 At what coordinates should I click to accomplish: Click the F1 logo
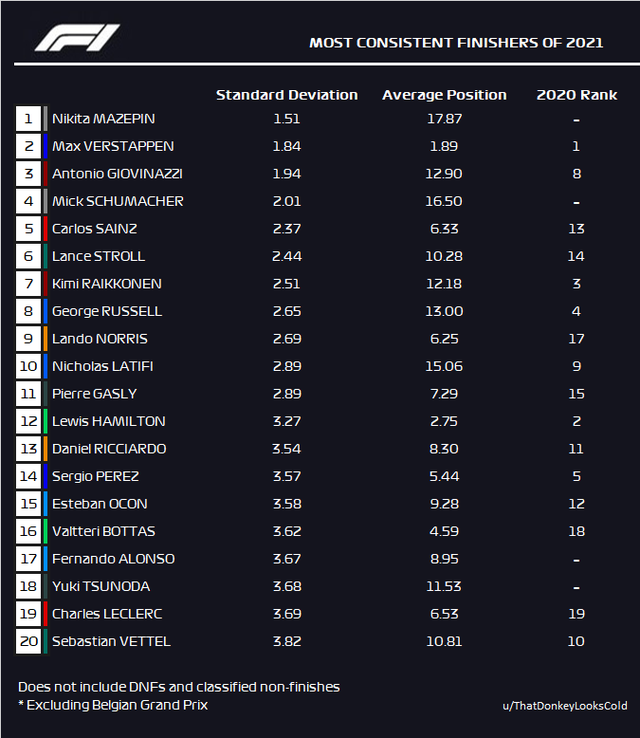point(77,38)
